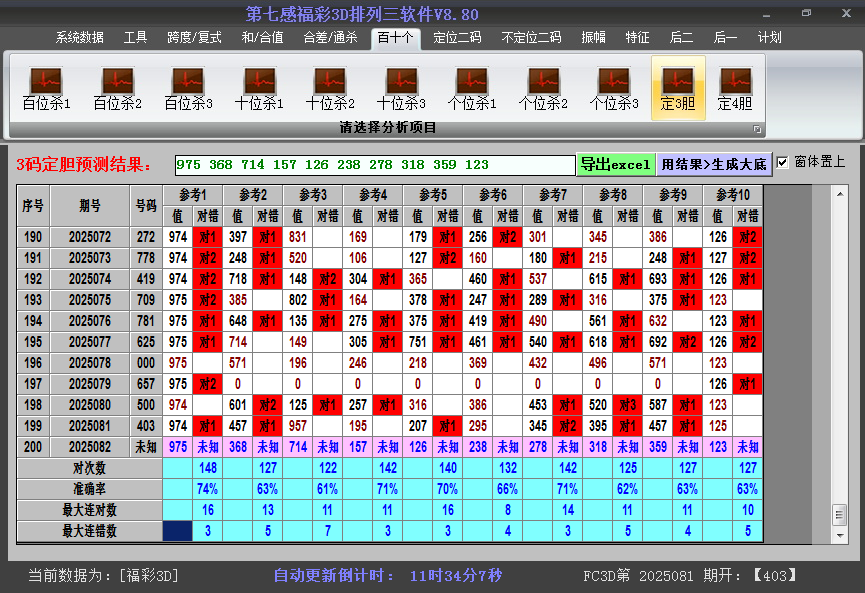
Task: Toggle the 窗体置上 checkbox
Action: pos(783,162)
